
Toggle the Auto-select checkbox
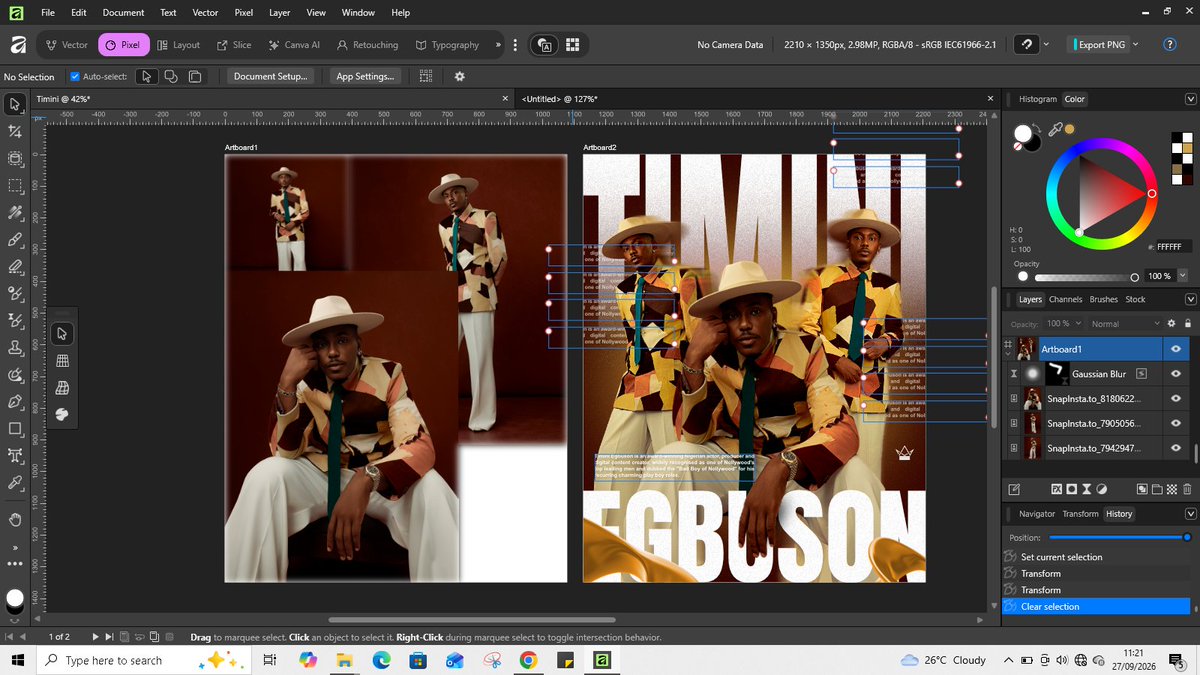[x=76, y=77]
